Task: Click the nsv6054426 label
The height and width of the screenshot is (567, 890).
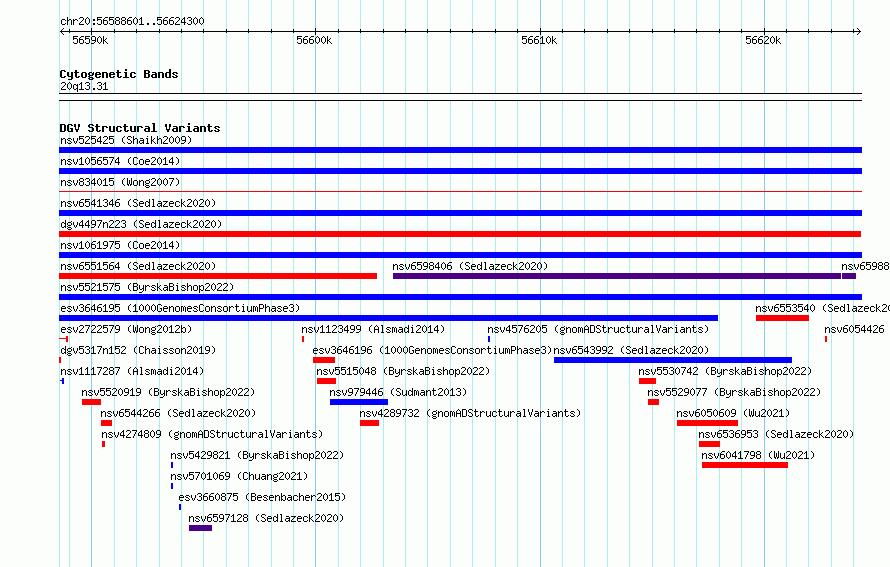Action: 854,329
